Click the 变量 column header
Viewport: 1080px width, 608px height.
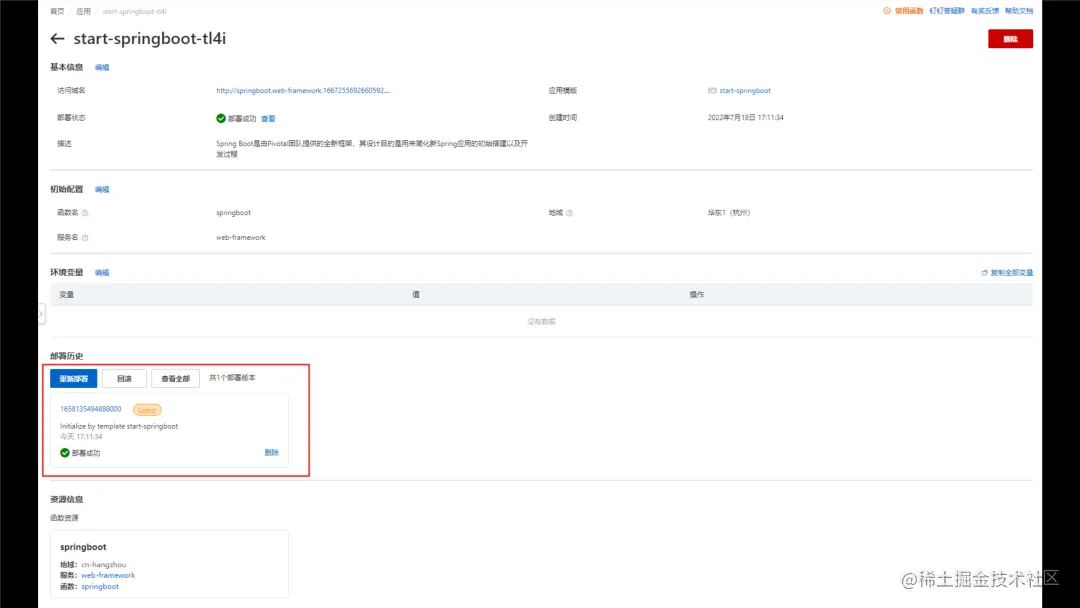pyautogui.click(x=67, y=295)
